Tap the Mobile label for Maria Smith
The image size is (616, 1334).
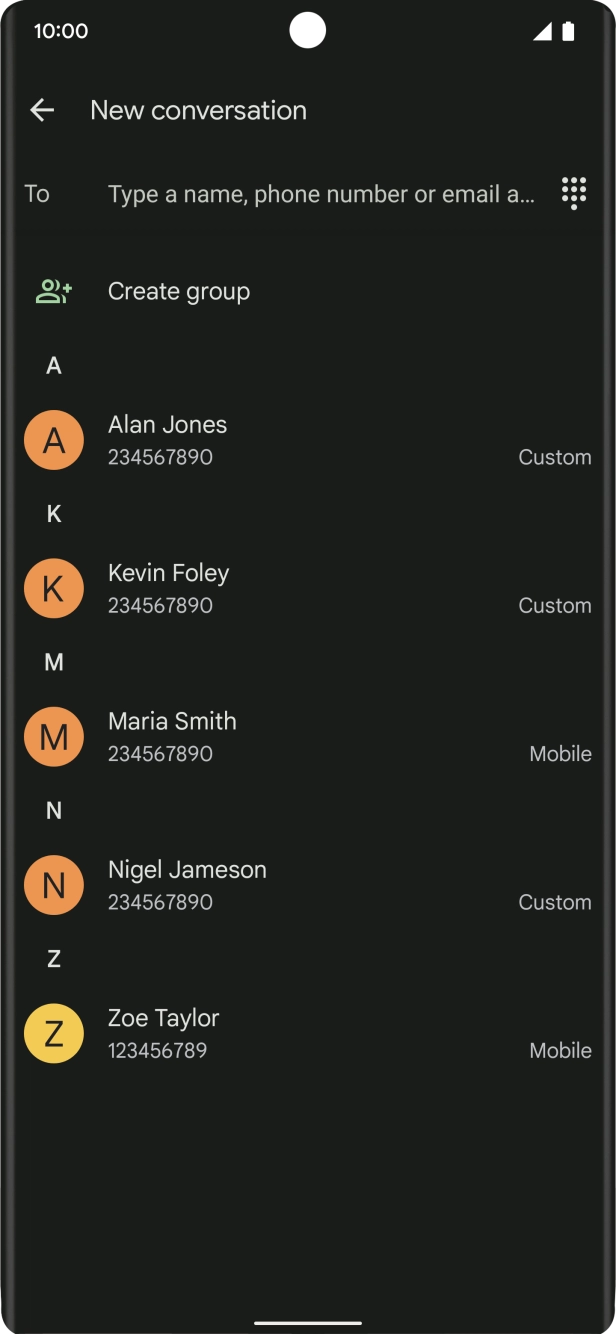[560, 754]
